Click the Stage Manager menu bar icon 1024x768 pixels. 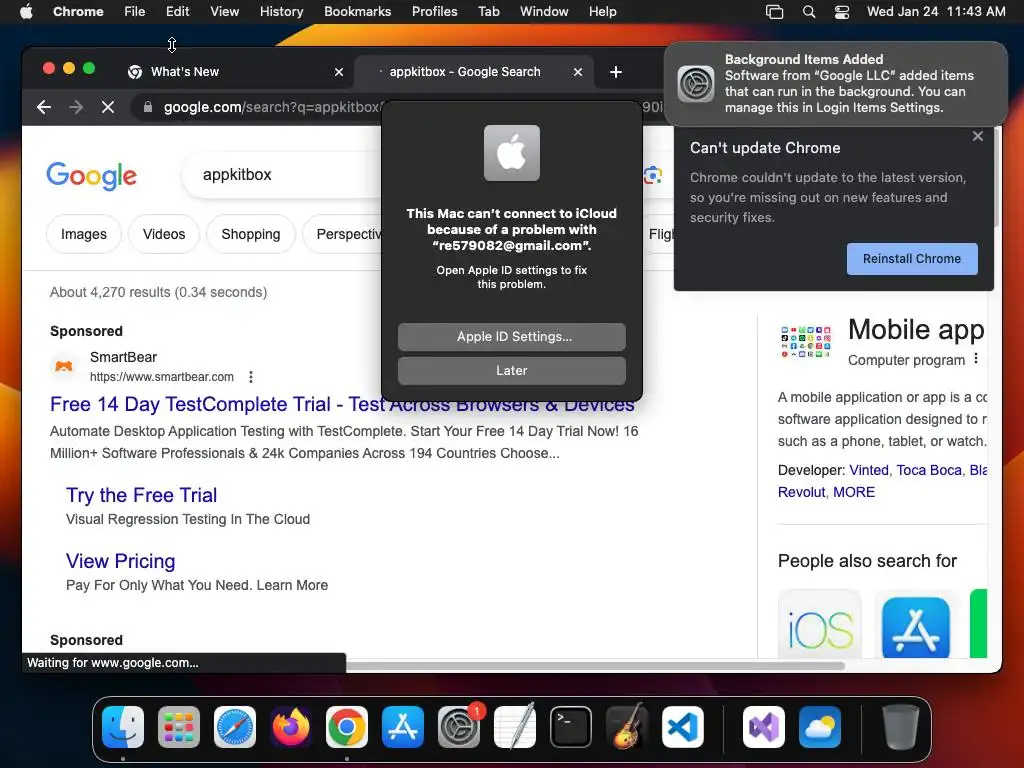775,12
